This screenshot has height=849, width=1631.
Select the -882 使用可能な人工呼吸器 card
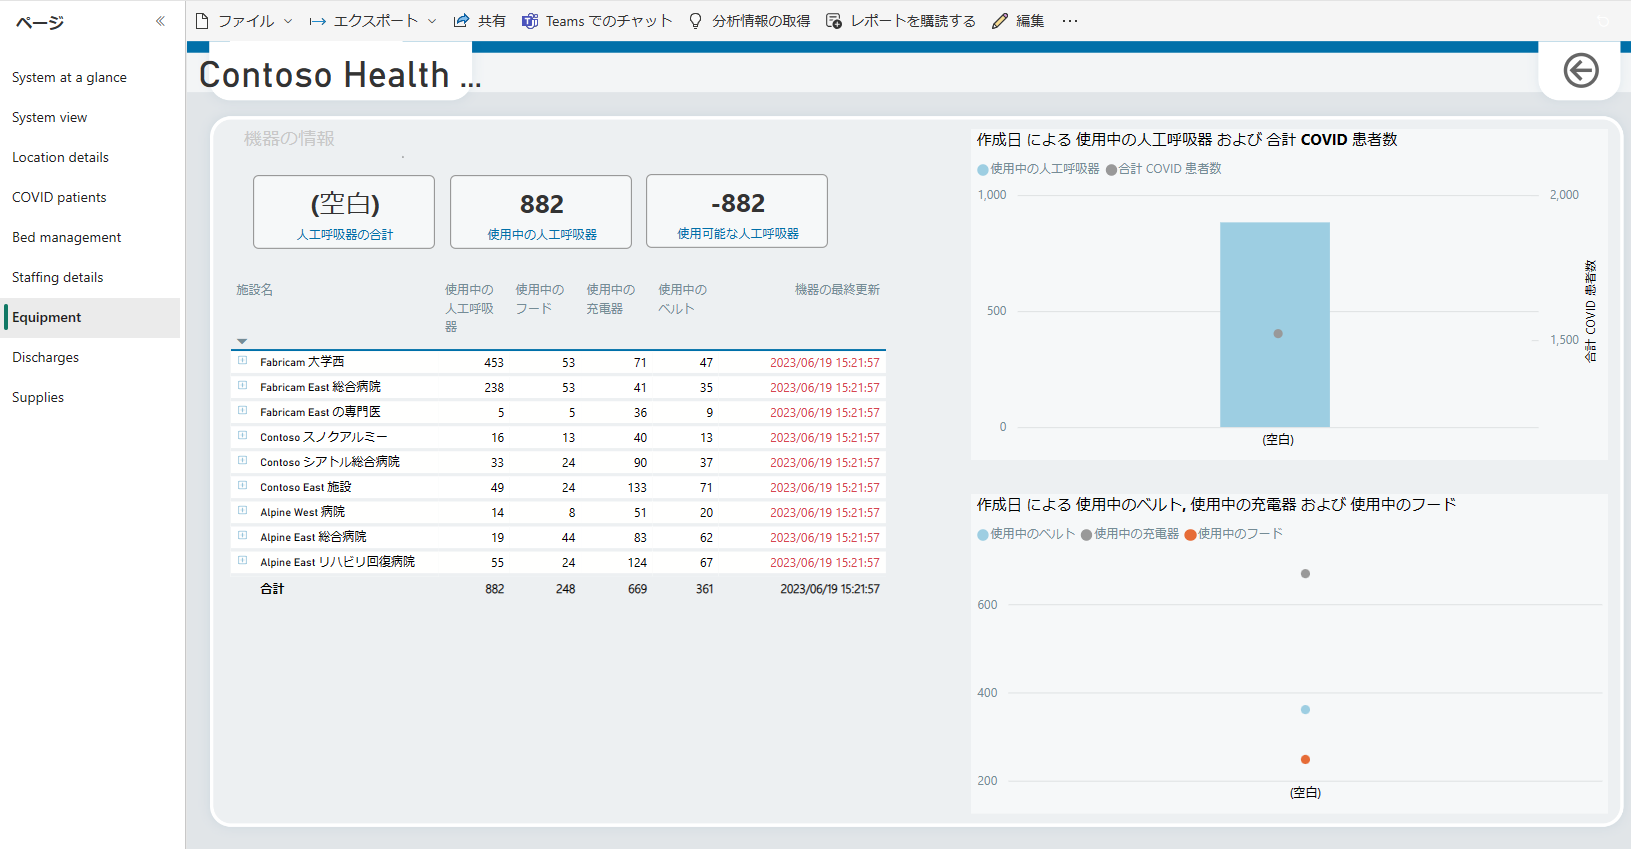737,211
